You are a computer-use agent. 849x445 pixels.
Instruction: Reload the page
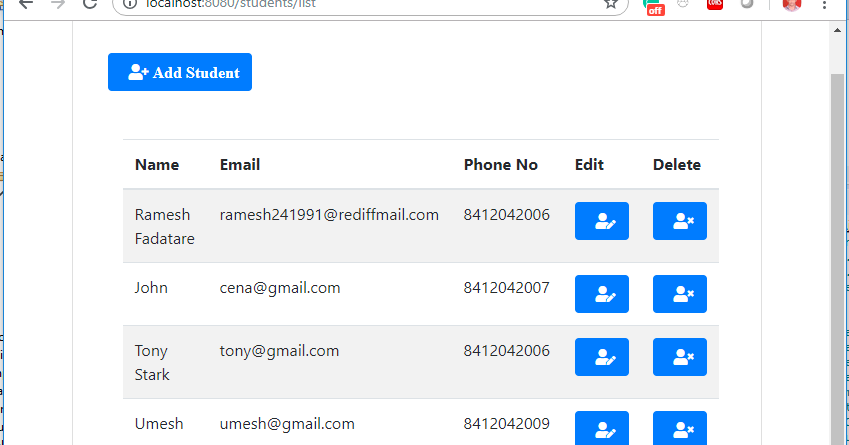pyautogui.click(x=89, y=4)
